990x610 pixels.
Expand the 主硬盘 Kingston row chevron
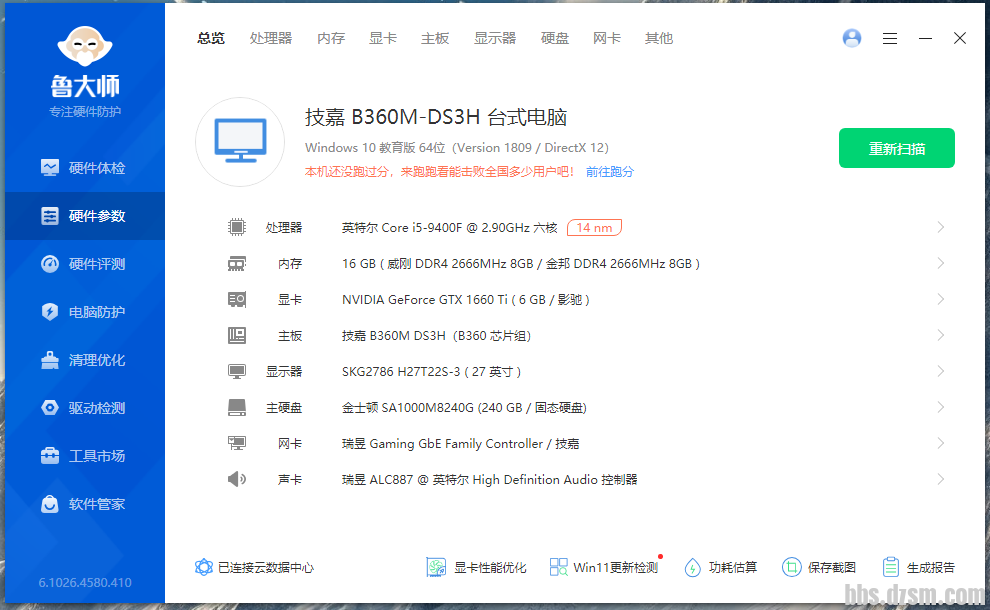tap(940, 408)
